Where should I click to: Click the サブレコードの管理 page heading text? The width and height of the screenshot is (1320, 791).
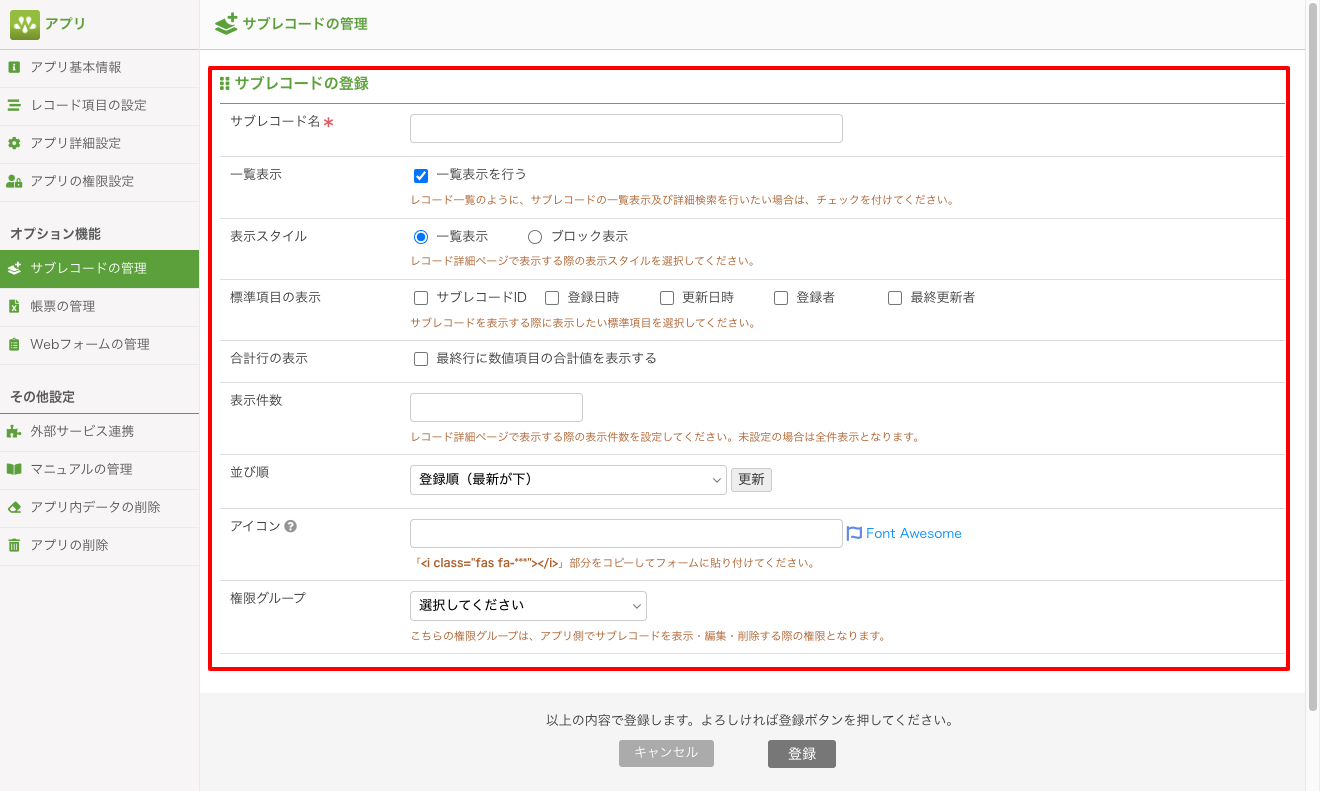click(305, 24)
